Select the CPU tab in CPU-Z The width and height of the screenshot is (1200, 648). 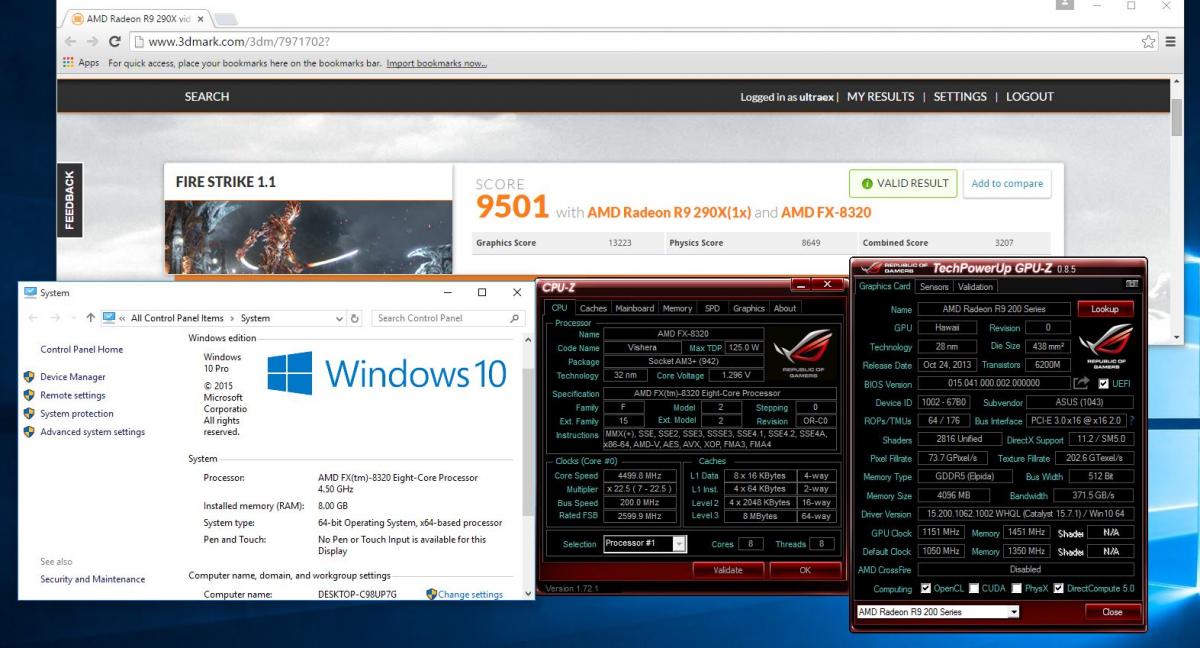[560, 308]
